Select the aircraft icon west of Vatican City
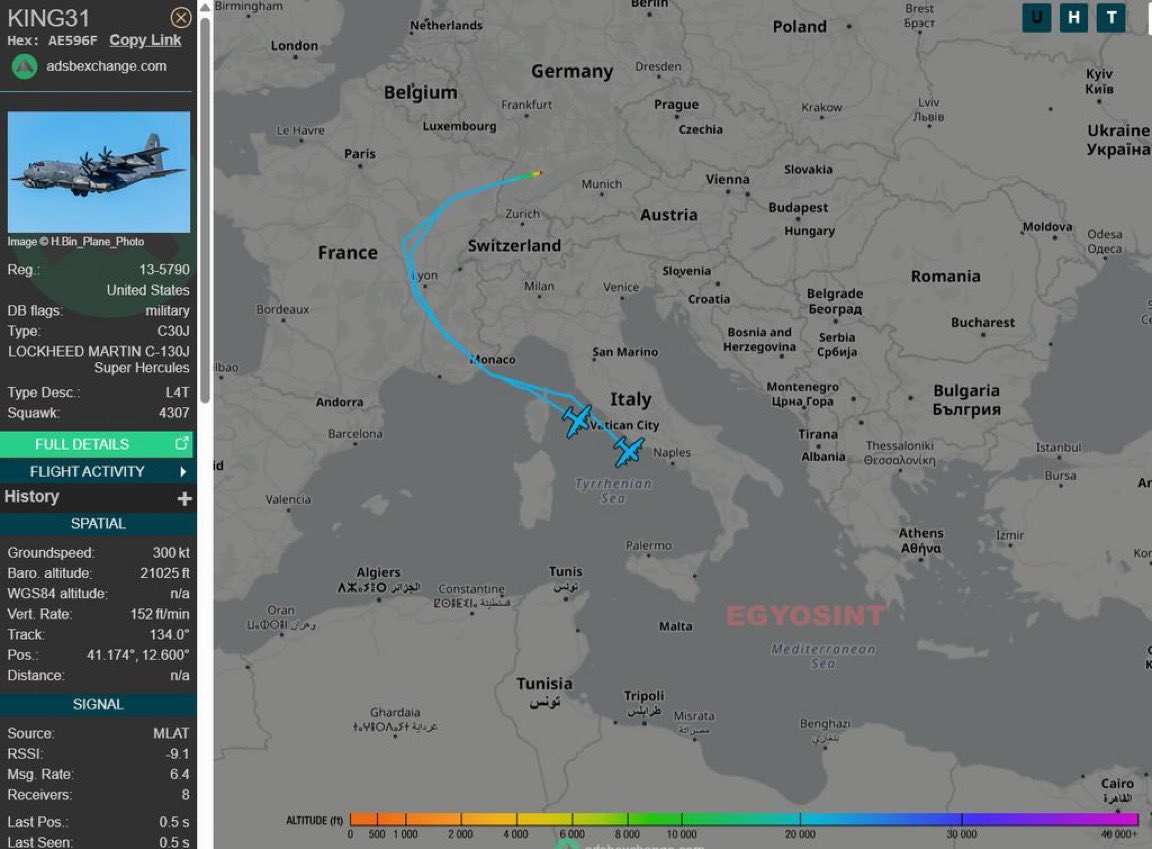 point(577,421)
